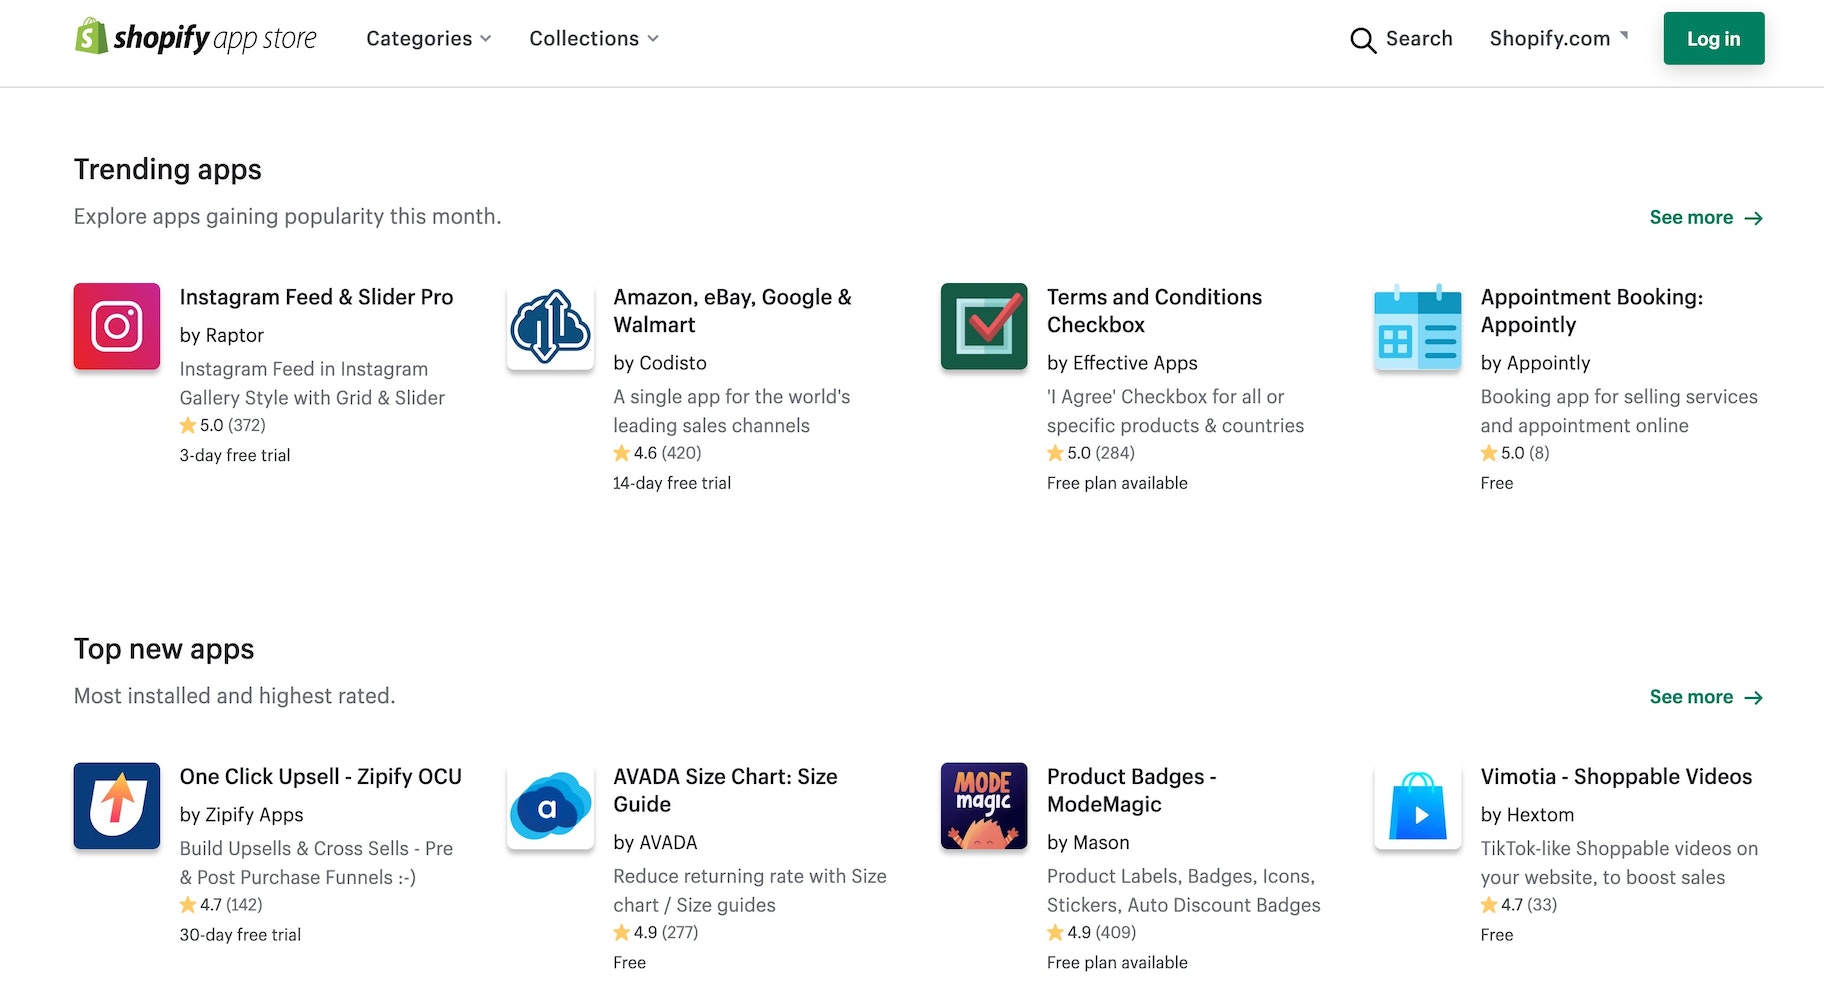1824x1007 pixels.
Task: Open the Amazon, eBay, Google & Walmart title
Action: tap(732, 311)
